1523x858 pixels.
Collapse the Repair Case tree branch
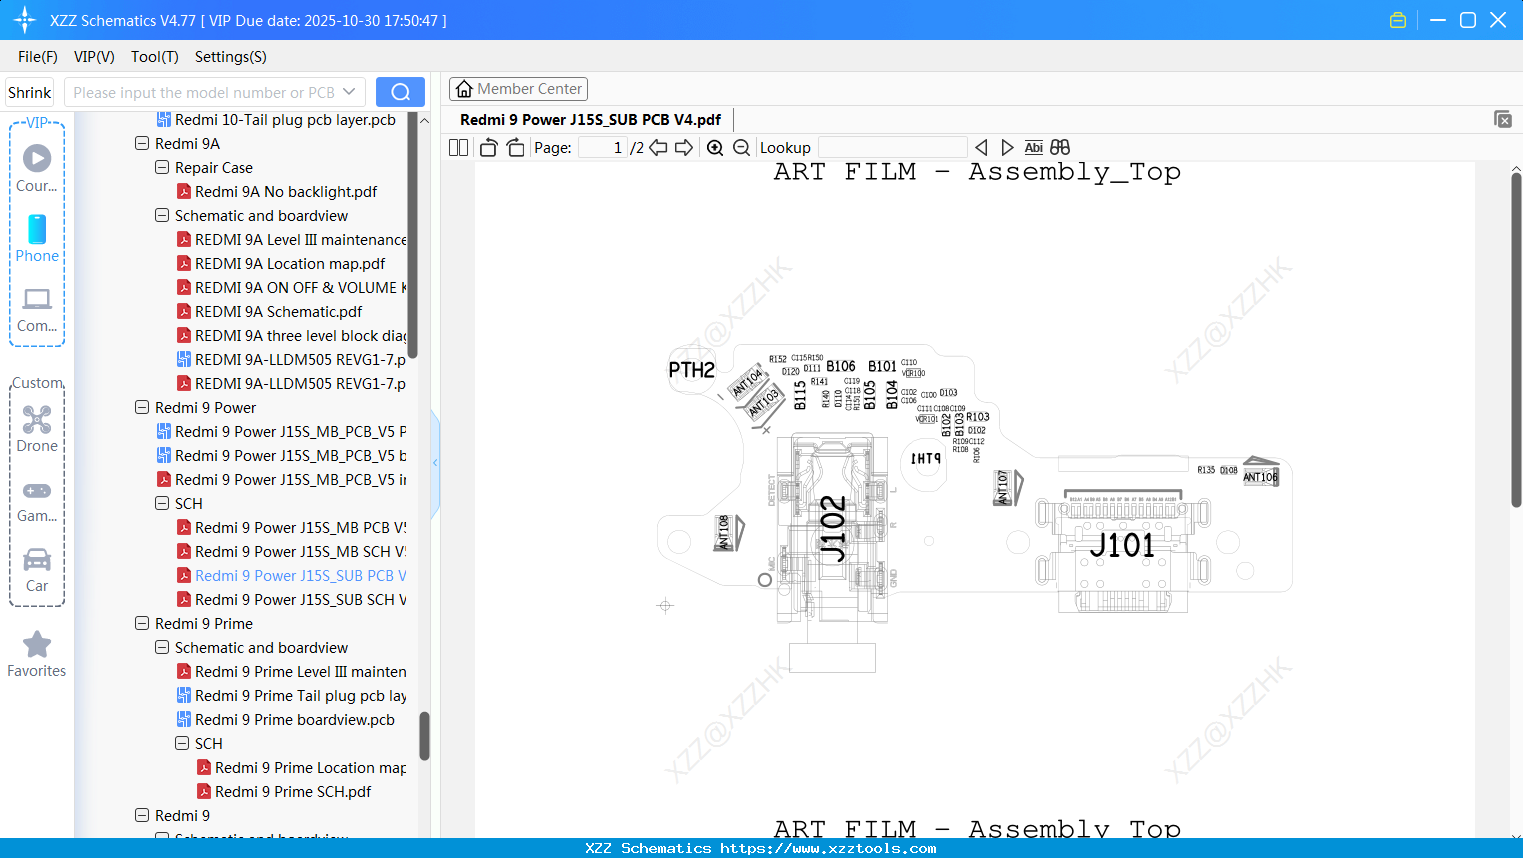click(161, 167)
